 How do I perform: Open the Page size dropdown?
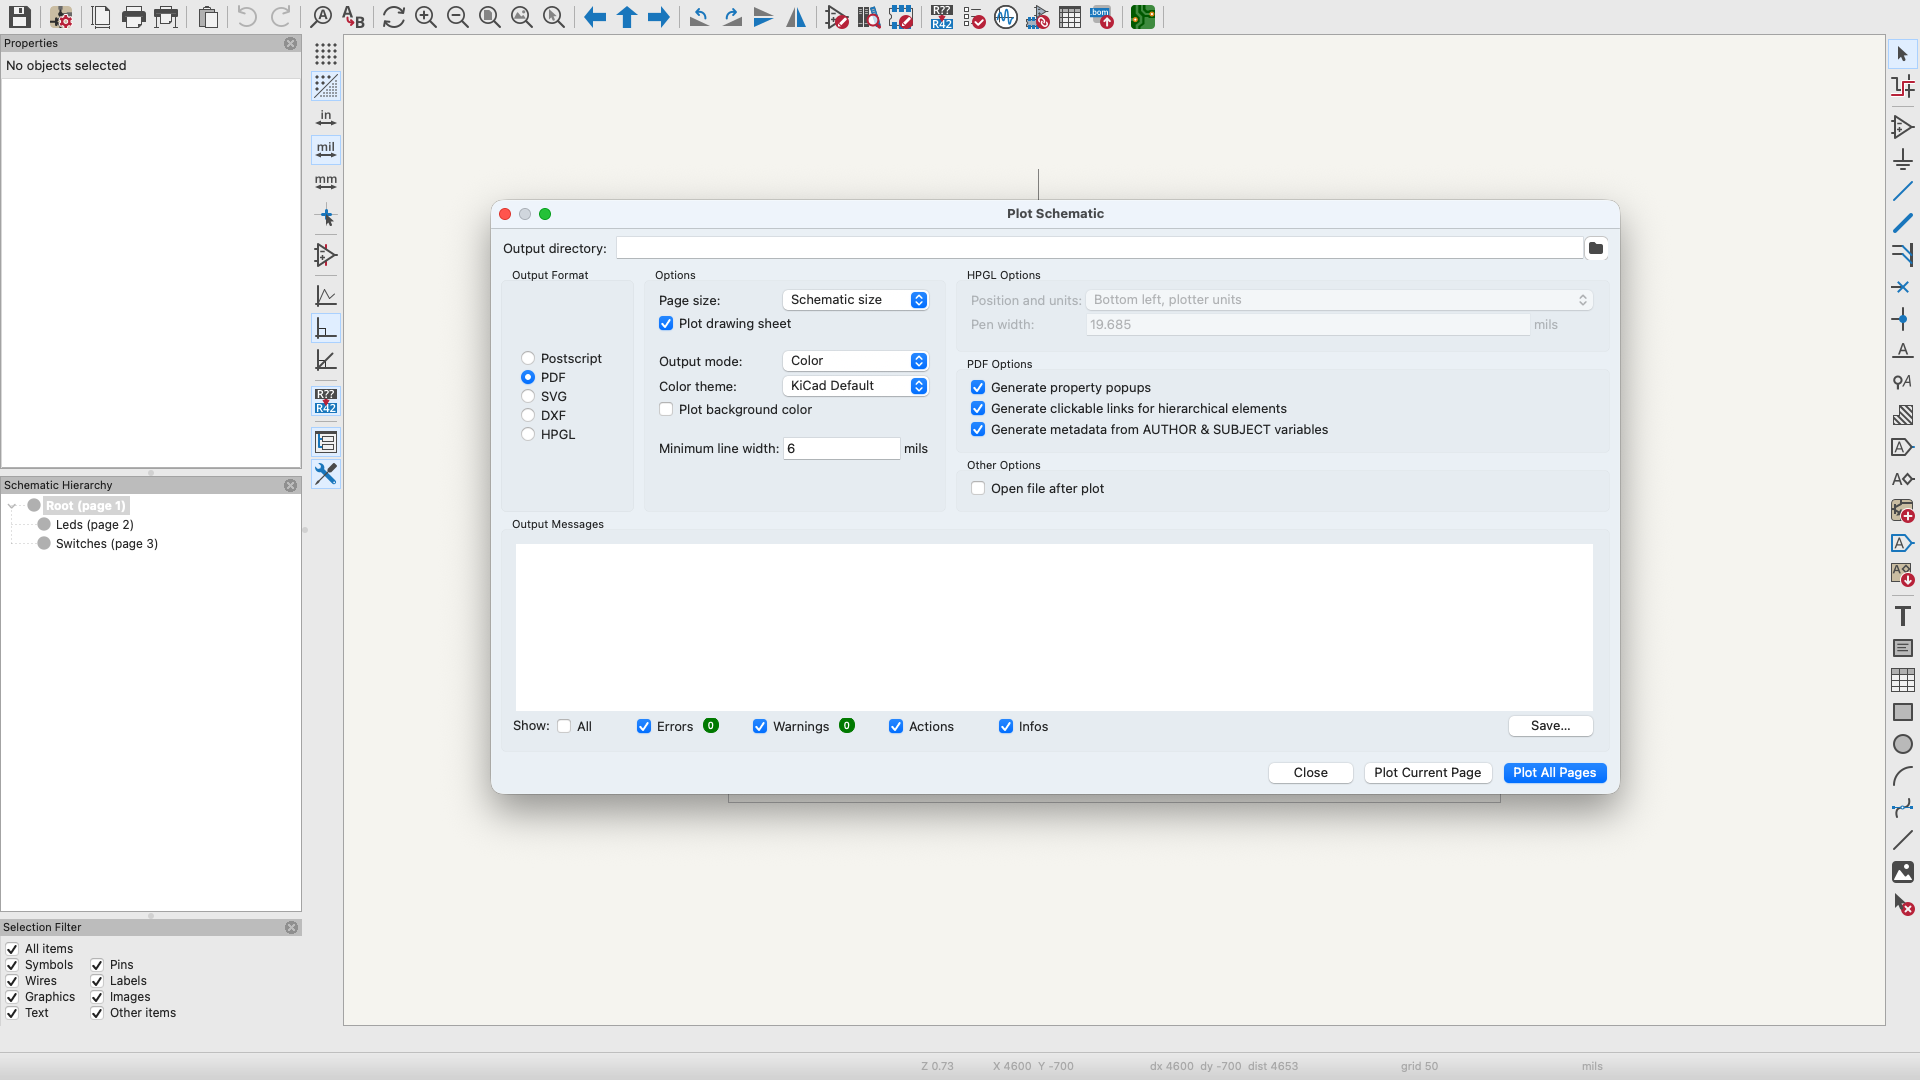[x=855, y=300]
